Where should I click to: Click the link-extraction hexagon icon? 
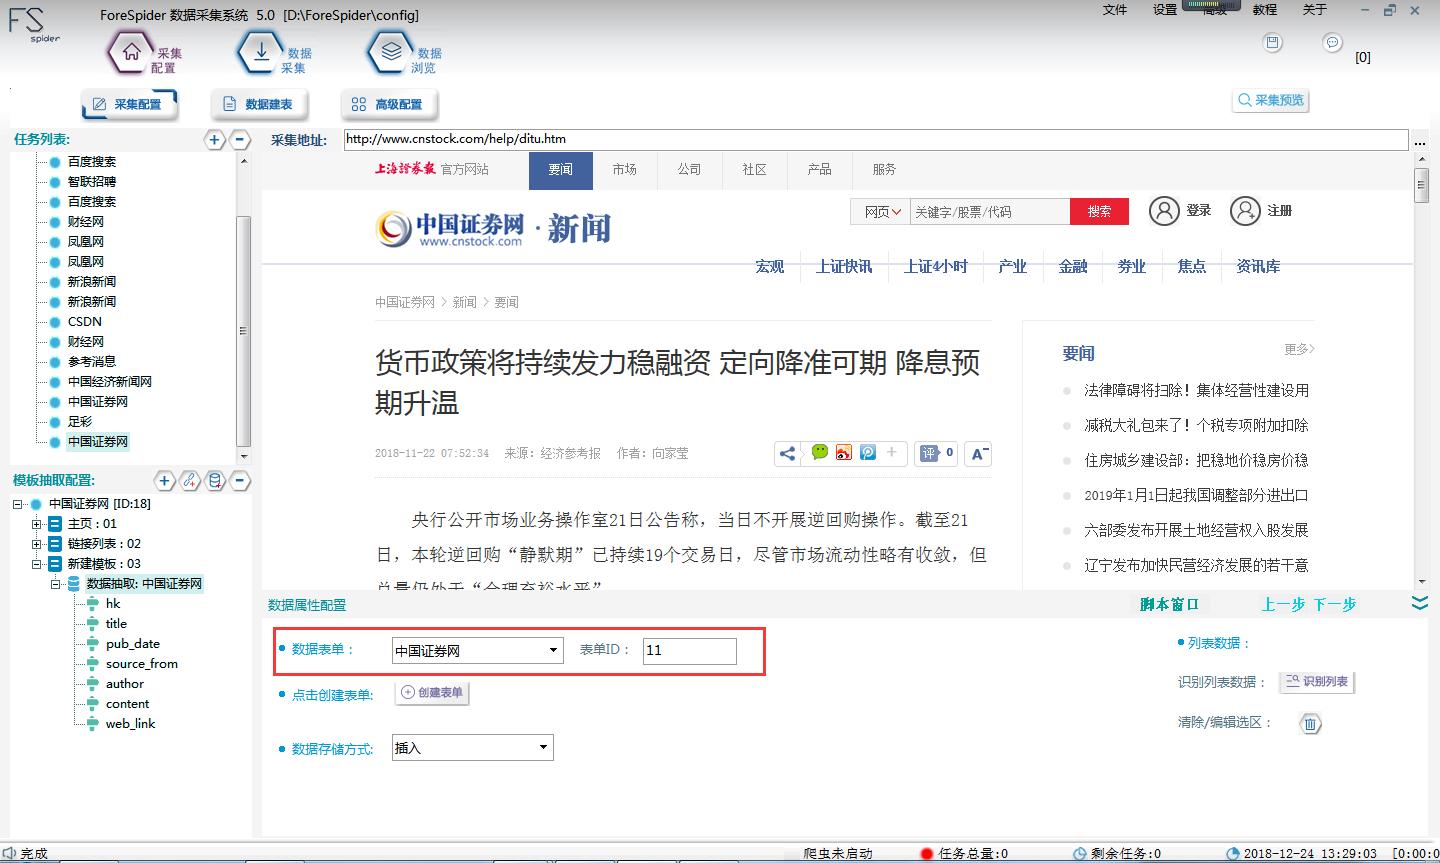click(x=190, y=481)
